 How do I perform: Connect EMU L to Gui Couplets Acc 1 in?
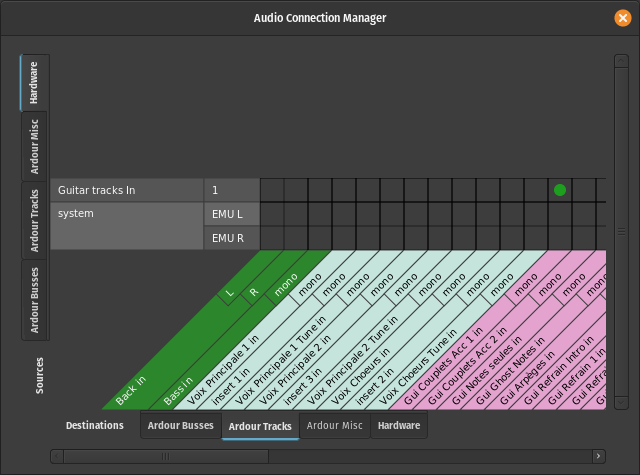560,214
